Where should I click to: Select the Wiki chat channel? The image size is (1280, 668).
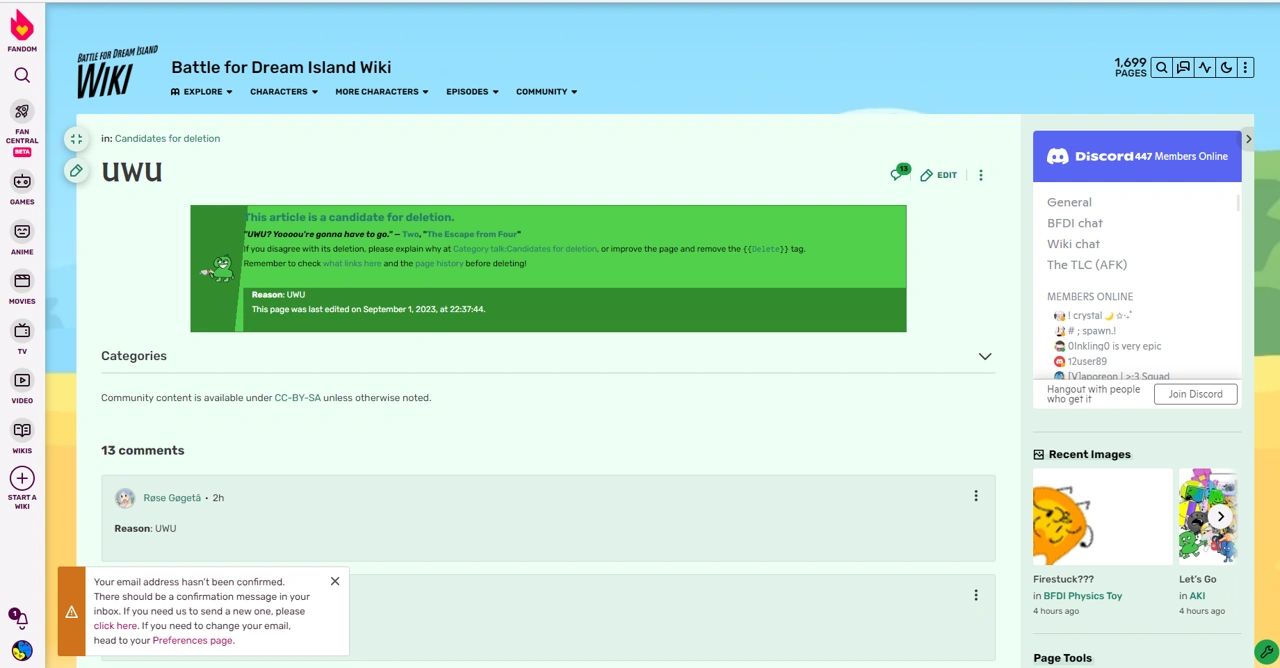click(1073, 244)
